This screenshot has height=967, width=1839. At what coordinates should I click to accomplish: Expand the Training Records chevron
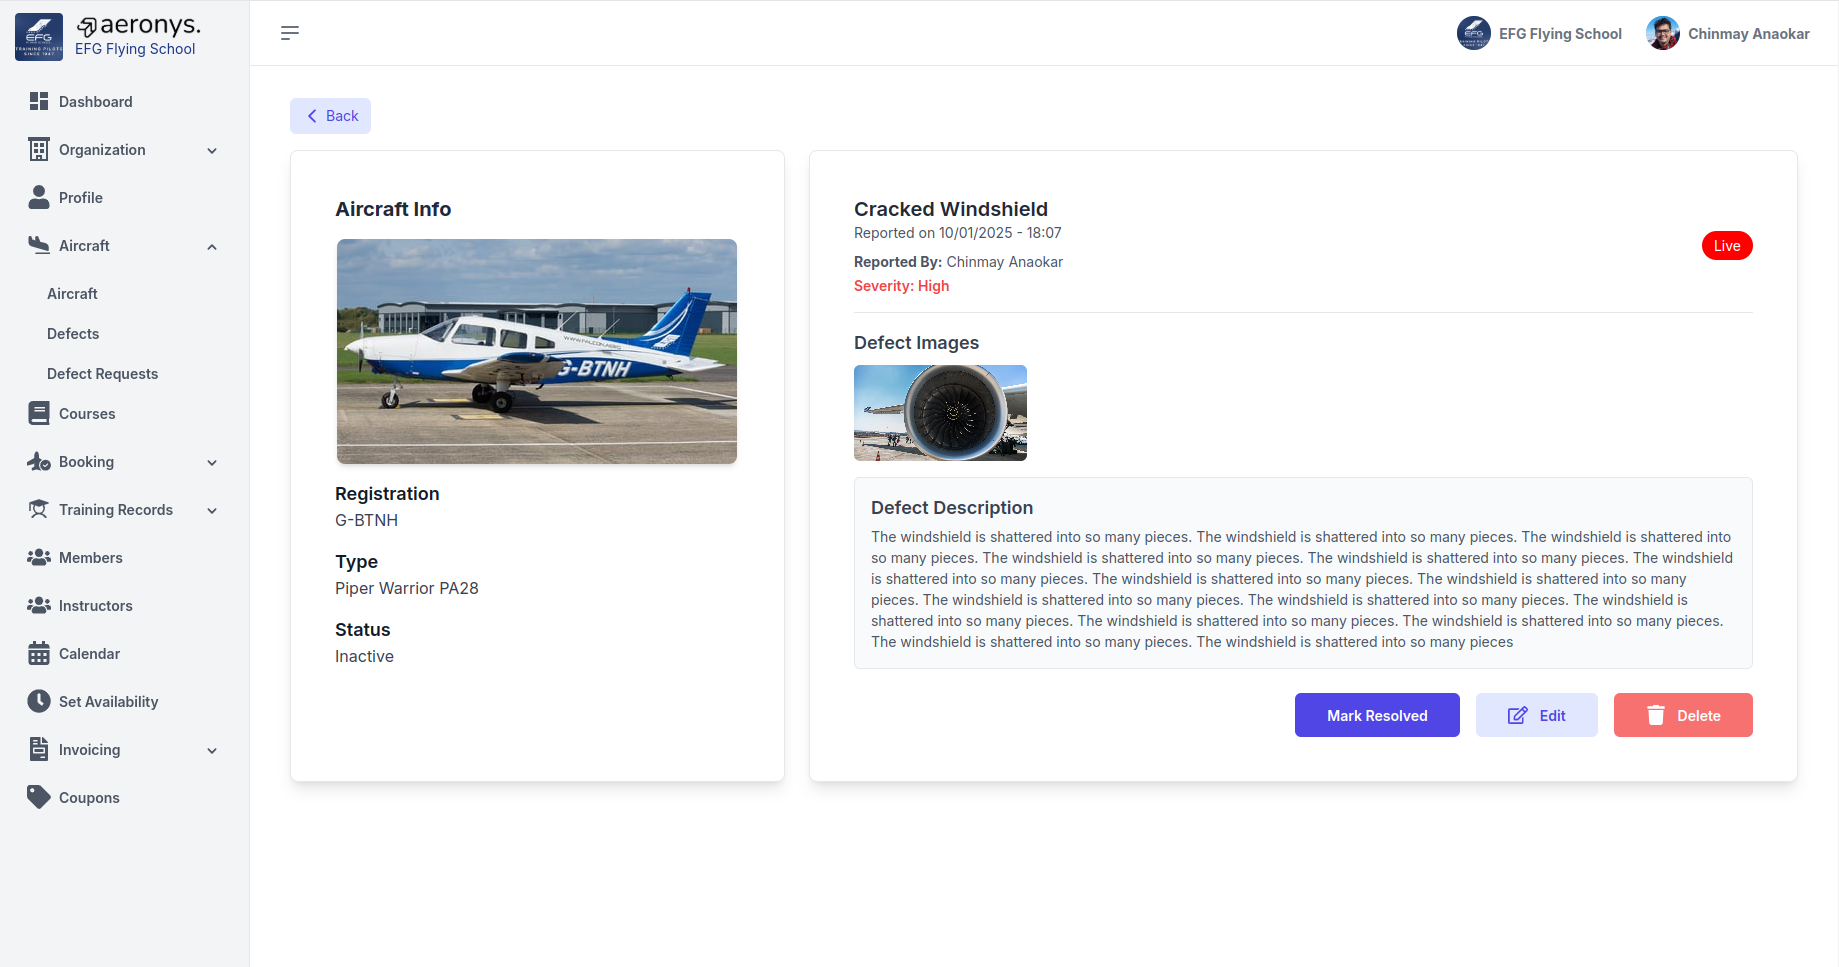(x=212, y=510)
